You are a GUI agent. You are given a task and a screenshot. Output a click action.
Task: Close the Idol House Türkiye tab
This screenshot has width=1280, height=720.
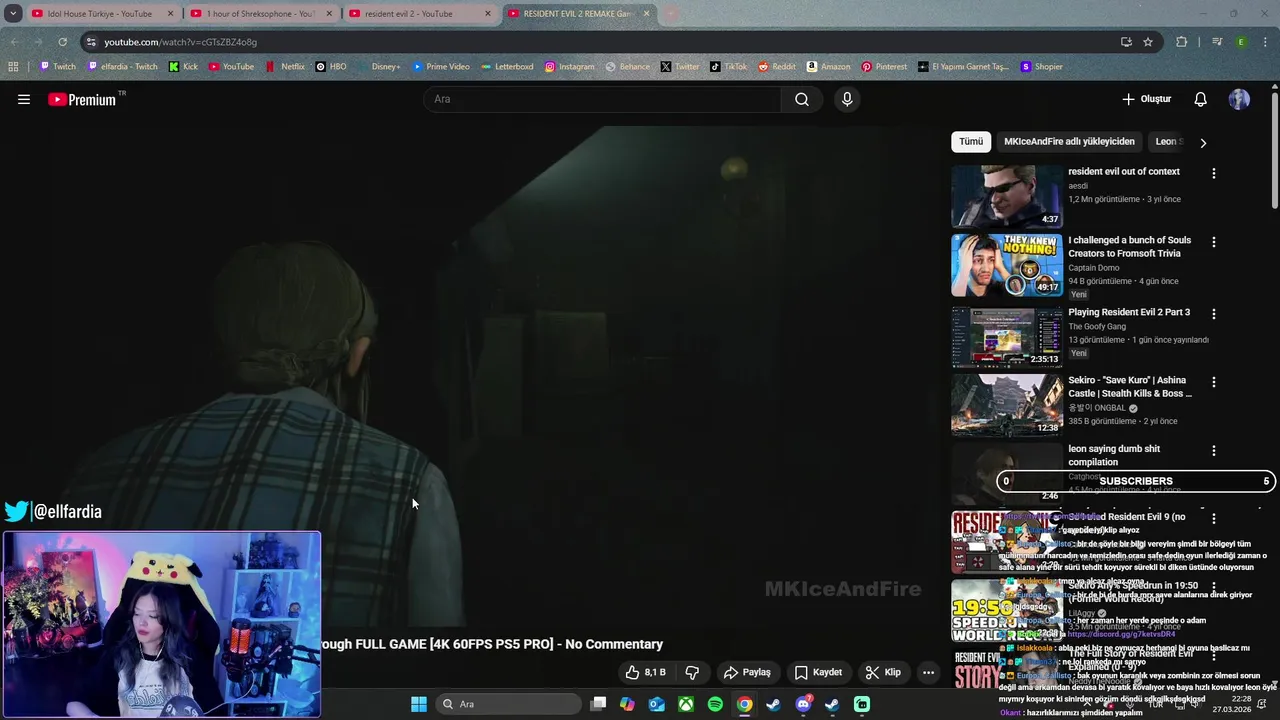pyautogui.click(x=170, y=14)
